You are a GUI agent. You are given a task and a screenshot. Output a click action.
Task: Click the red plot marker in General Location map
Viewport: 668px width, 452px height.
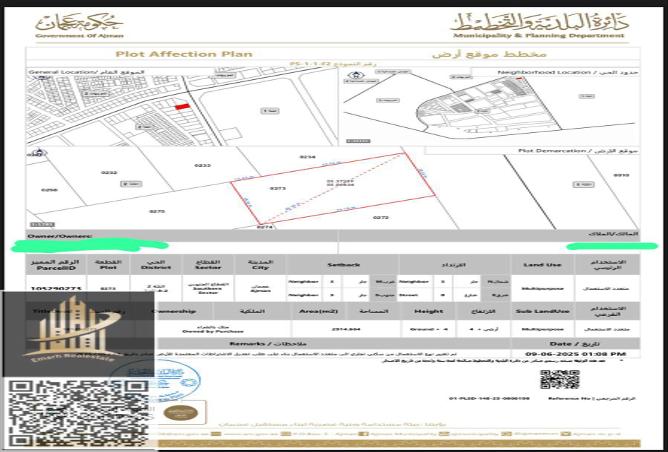point(181,107)
